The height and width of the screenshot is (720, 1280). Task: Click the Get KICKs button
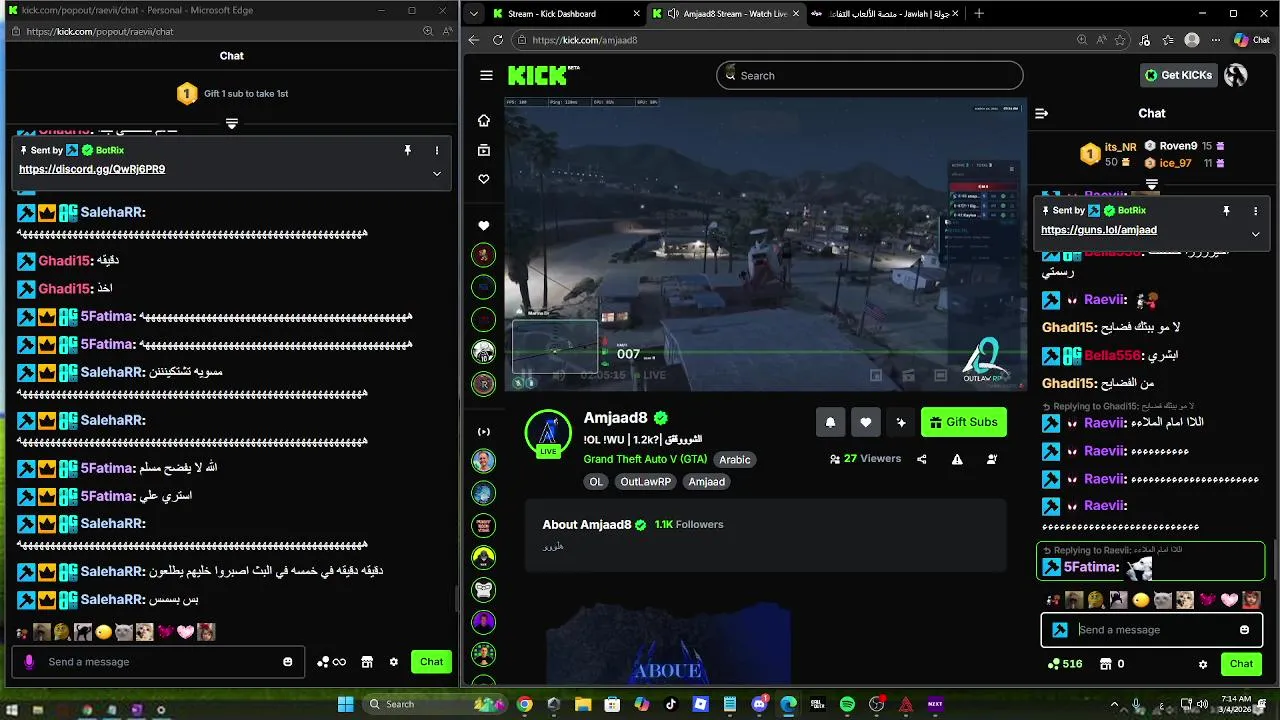pos(1179,75)
